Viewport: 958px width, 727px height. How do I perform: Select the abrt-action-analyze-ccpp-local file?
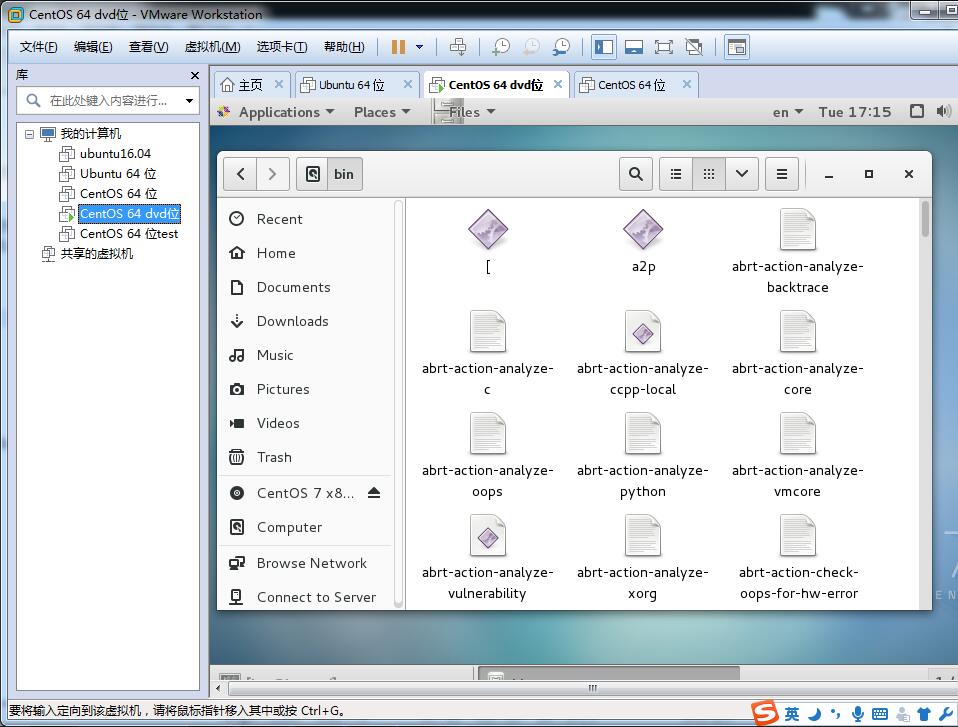click(643, 353)
